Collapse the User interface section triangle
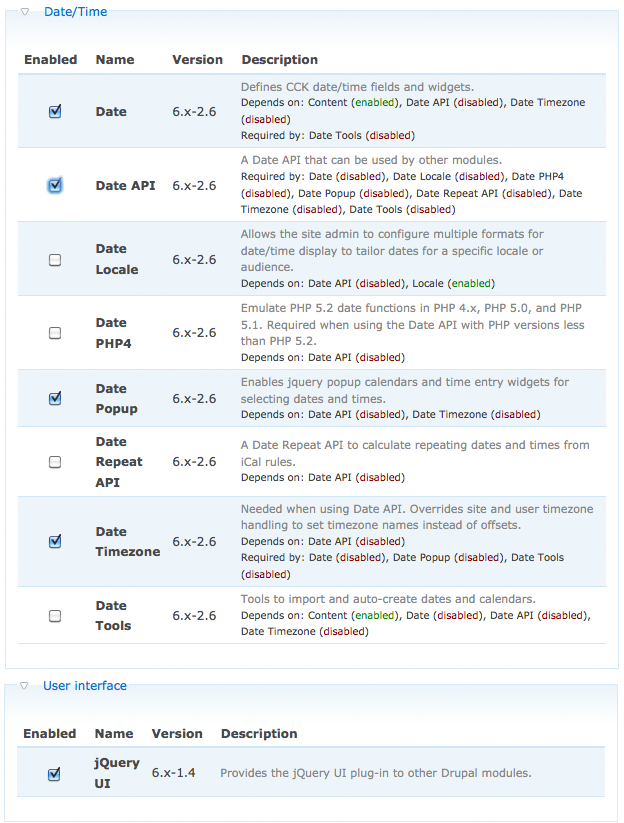Viewport: 624px width, 823px height. [x=25, y=686]
